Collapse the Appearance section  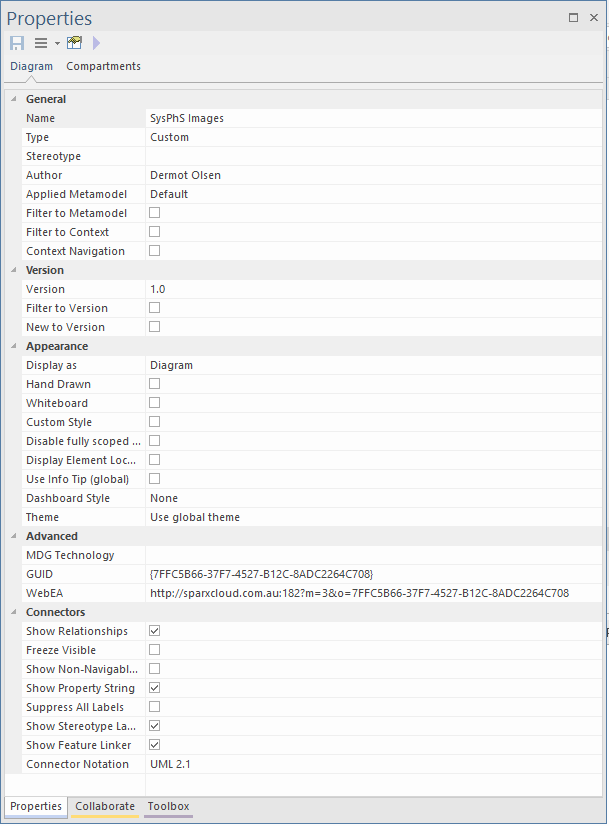[x=13, y=346]
